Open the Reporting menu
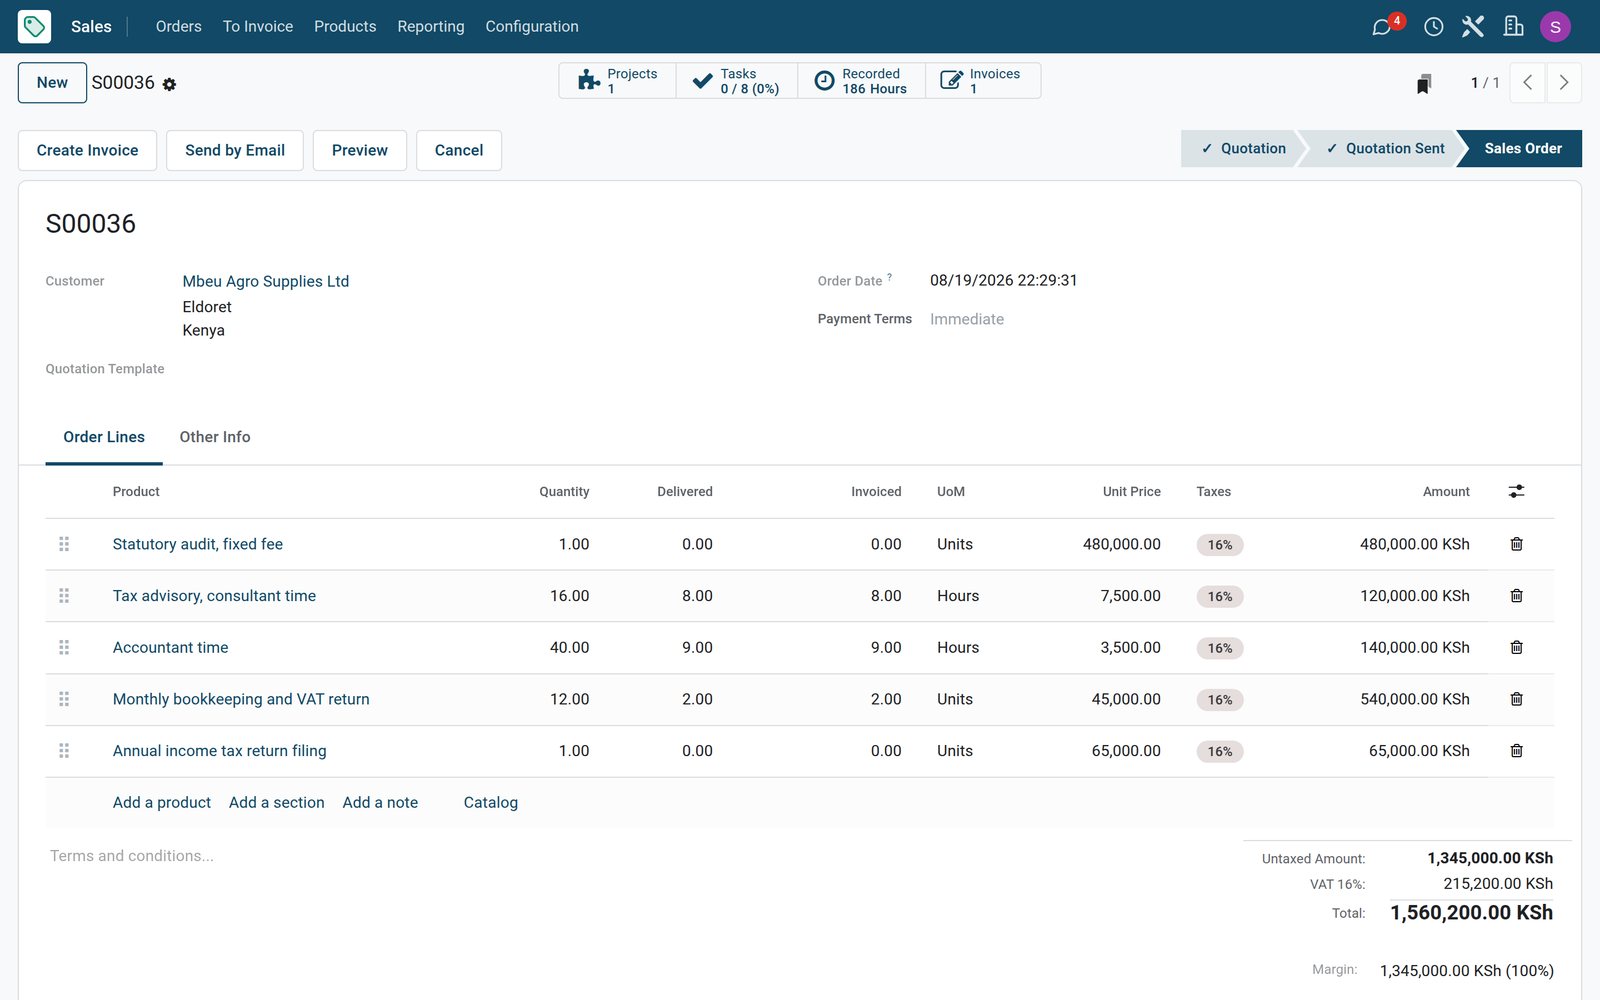This screenshot has height=1000, width=1600. (x=431, y=27)
